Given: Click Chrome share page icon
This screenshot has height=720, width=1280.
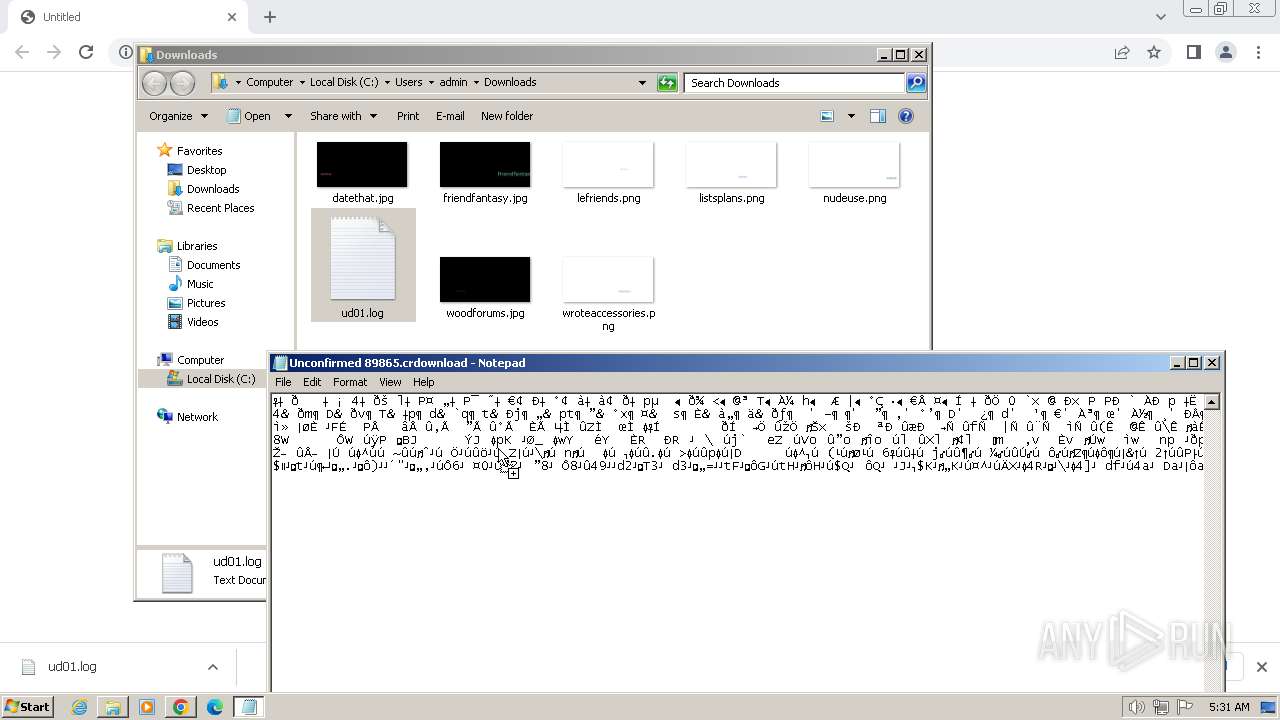Looking at the screenshot, I should 1122,52.
